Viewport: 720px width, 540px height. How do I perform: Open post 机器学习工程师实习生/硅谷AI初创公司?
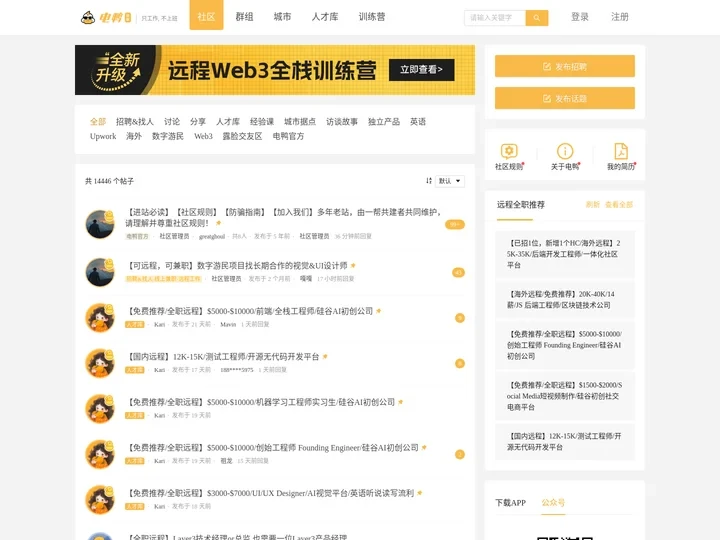tap(260, 402)
